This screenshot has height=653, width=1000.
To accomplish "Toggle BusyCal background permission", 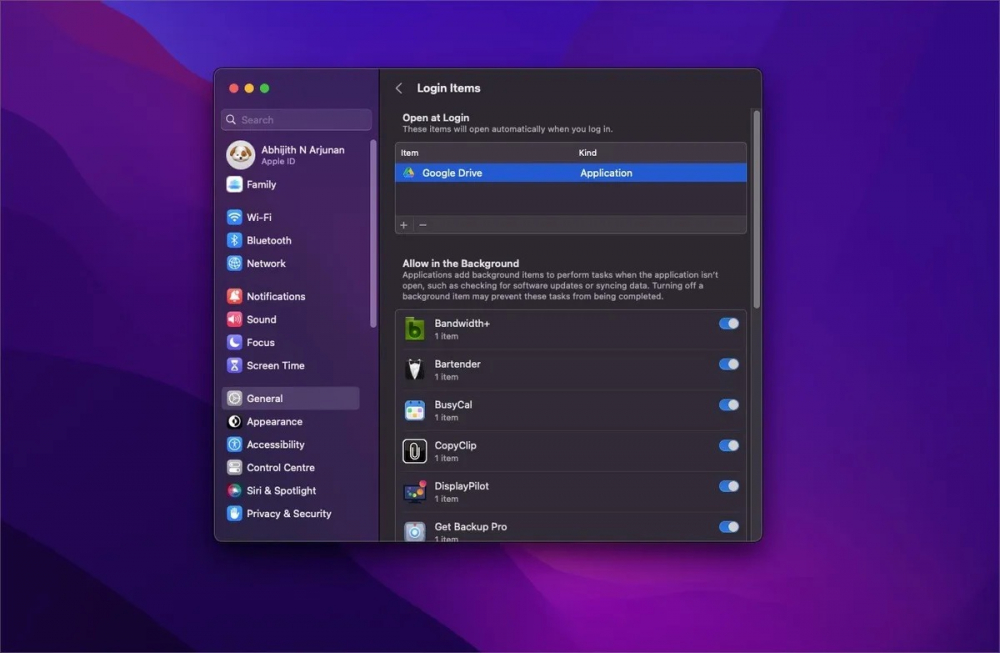I will pos(729,405).
